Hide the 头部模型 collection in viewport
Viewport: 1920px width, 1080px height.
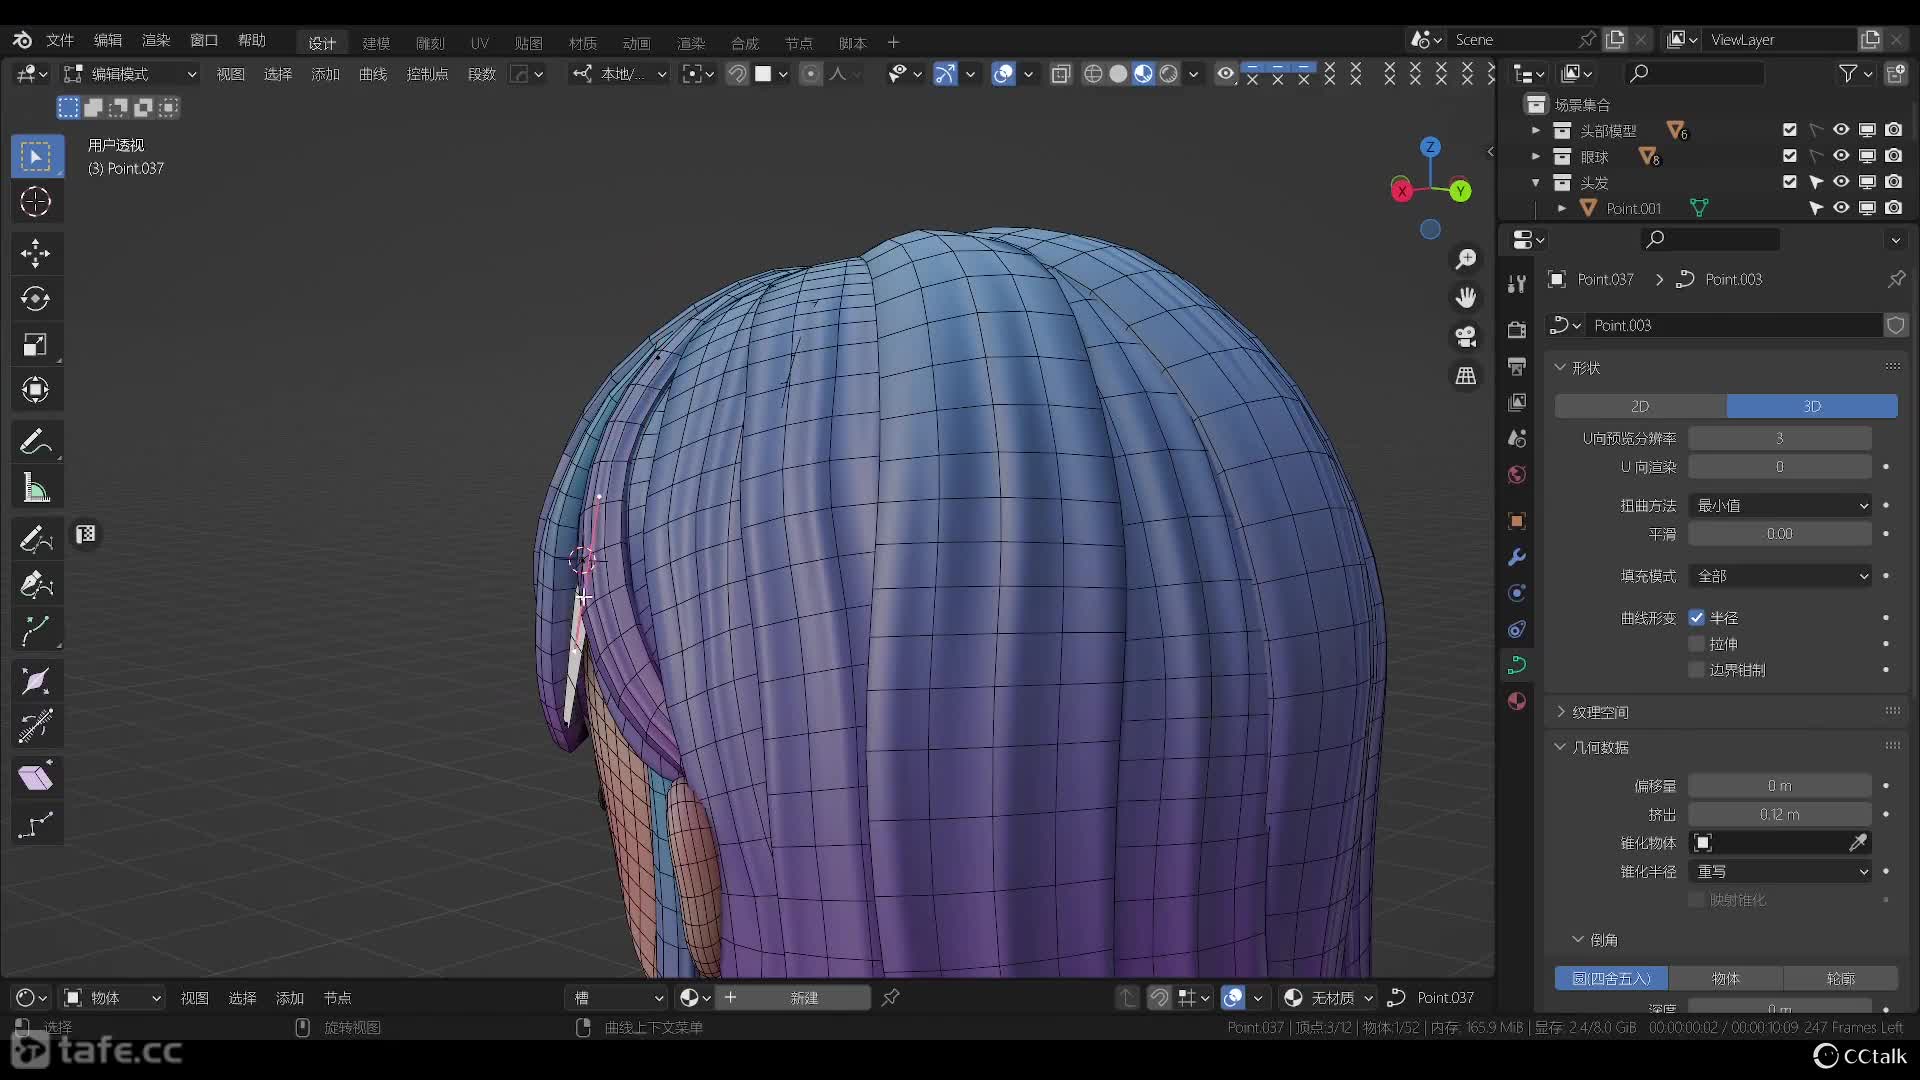1841,130
